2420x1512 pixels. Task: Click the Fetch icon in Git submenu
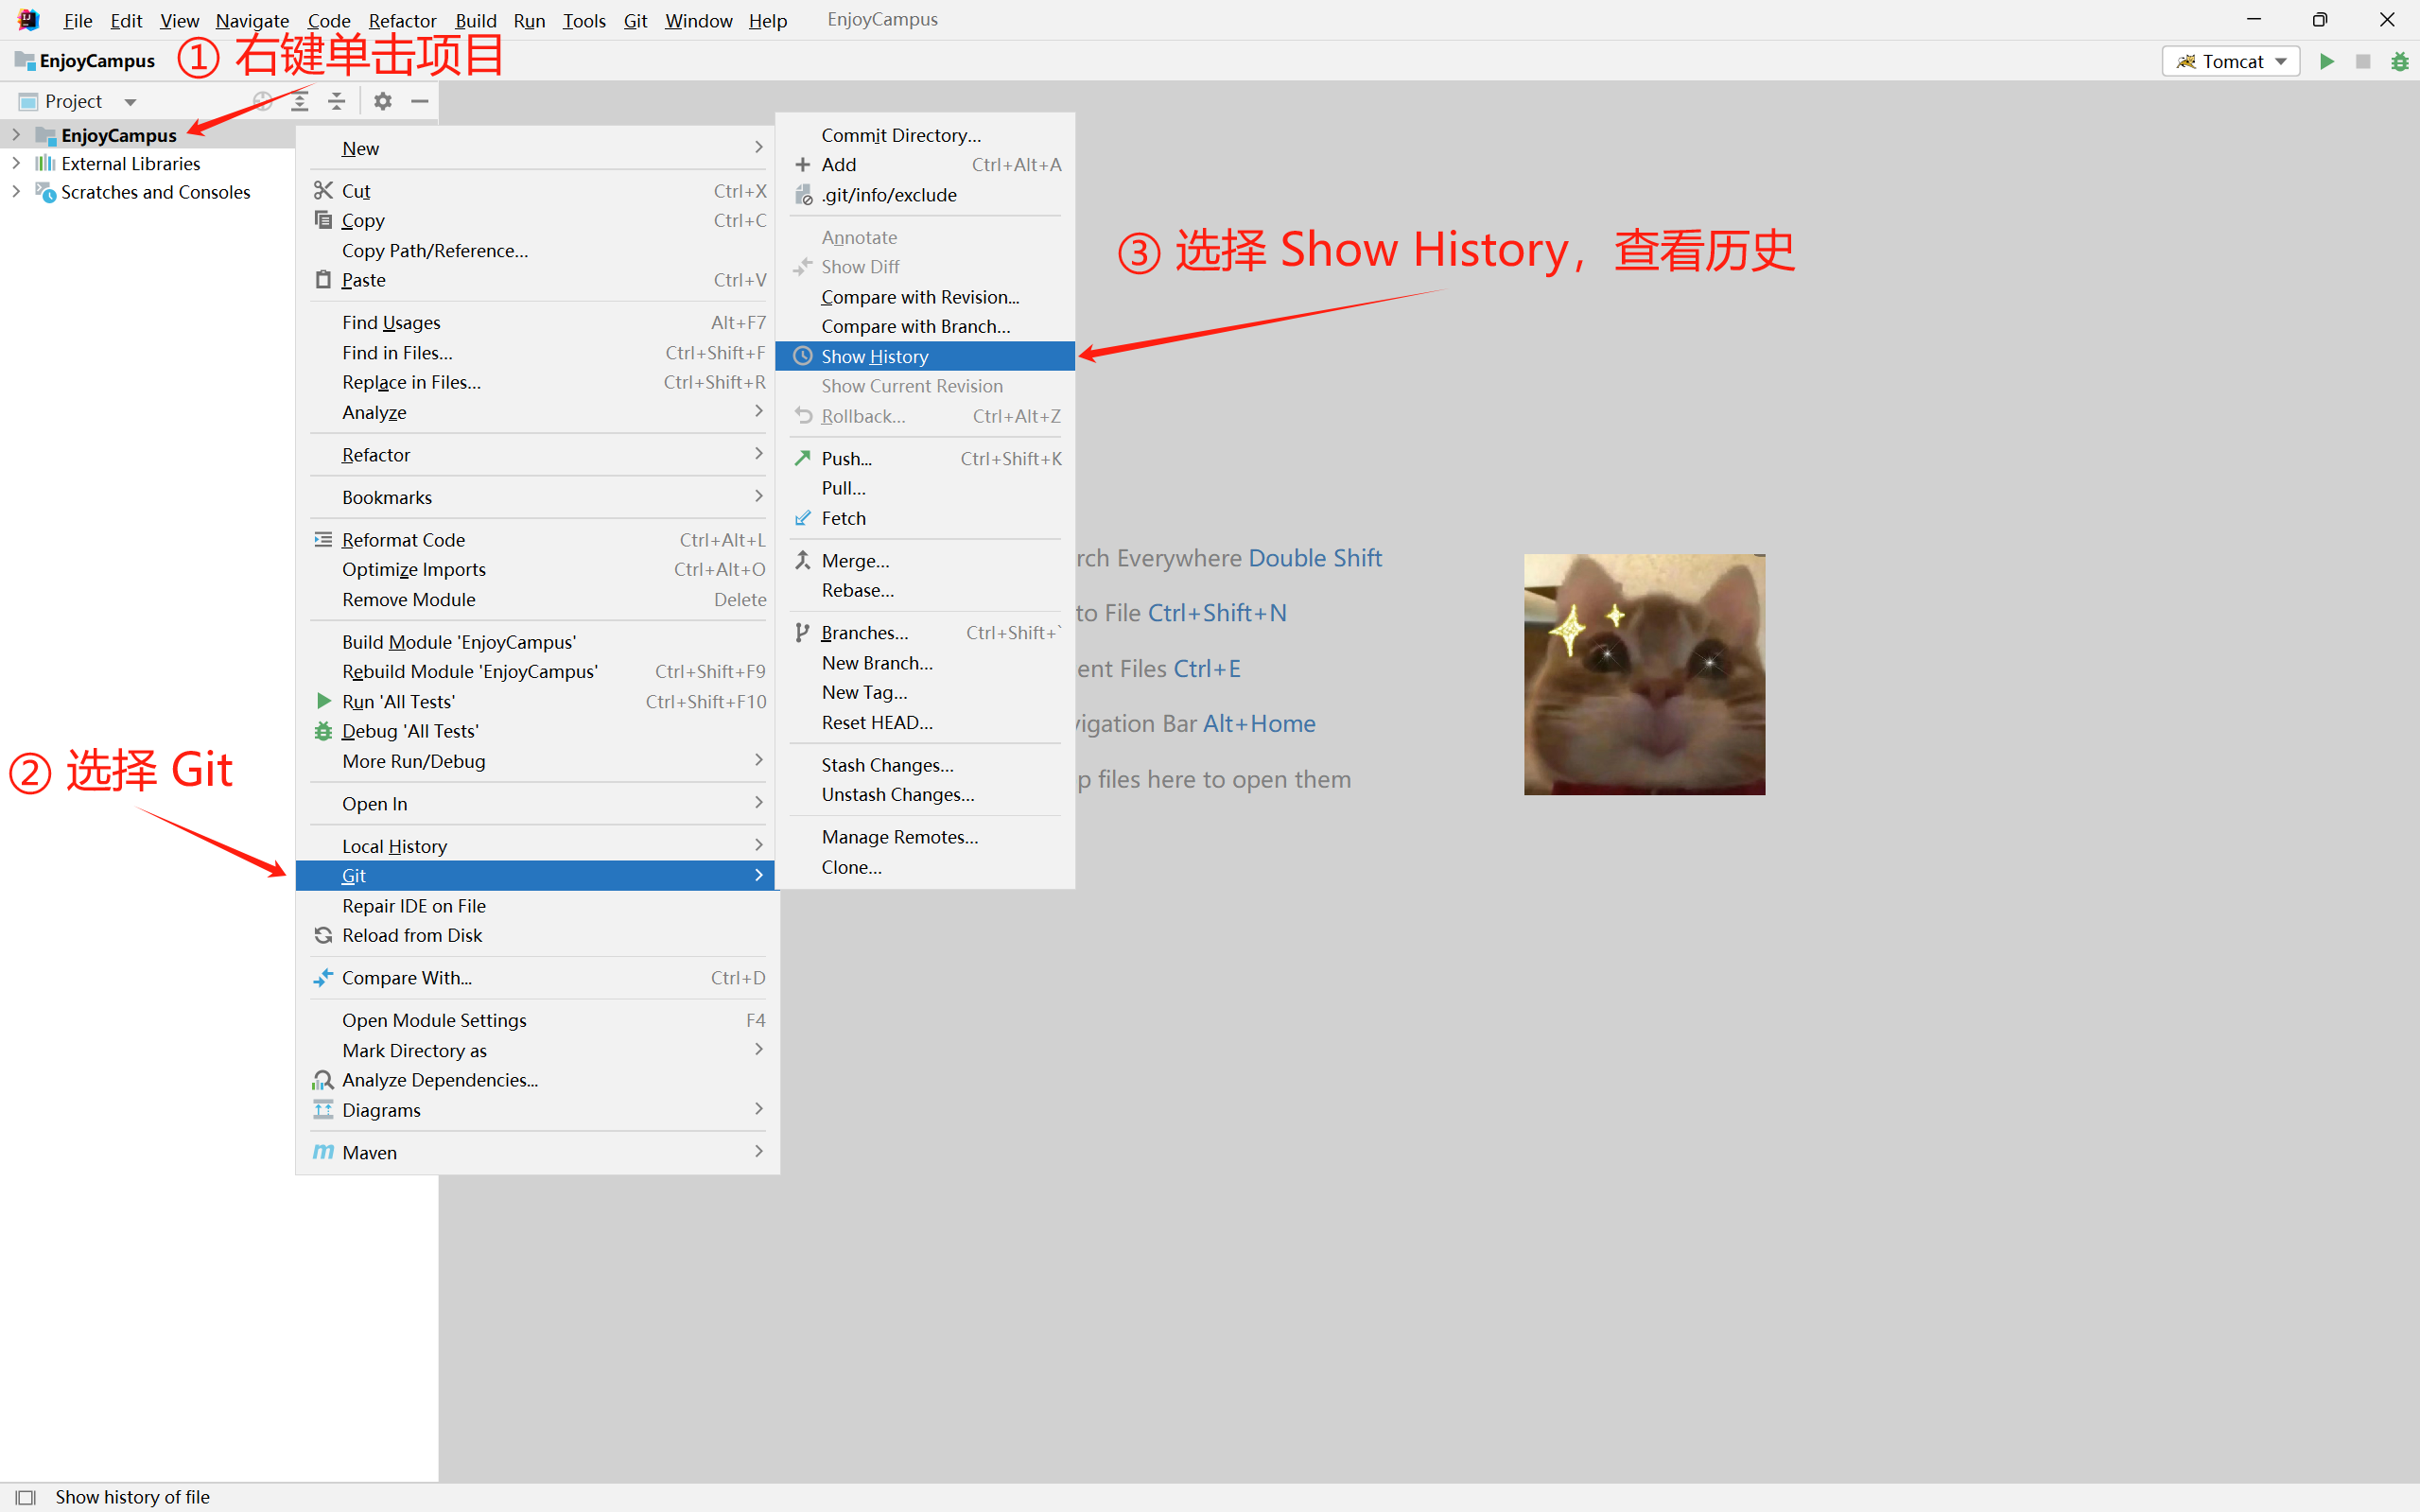coord(803,517)
